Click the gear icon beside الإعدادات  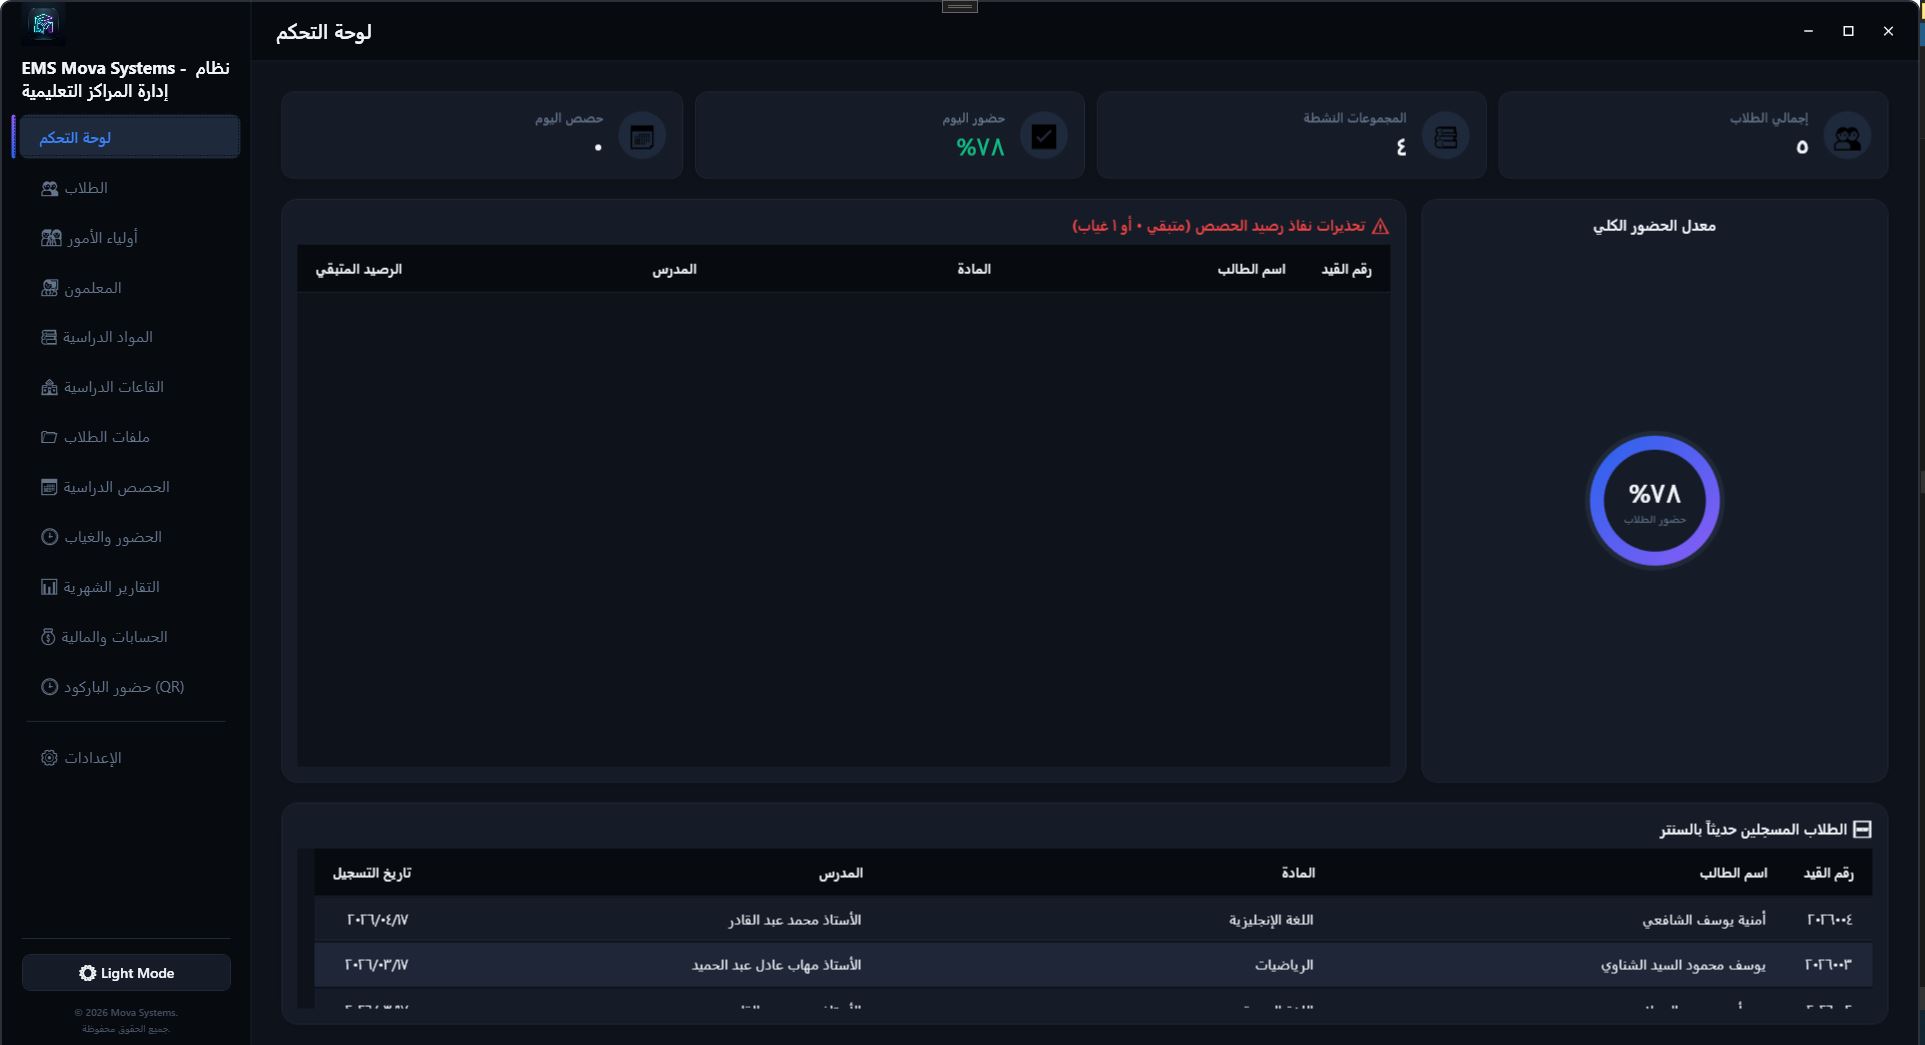pos(49,758)
